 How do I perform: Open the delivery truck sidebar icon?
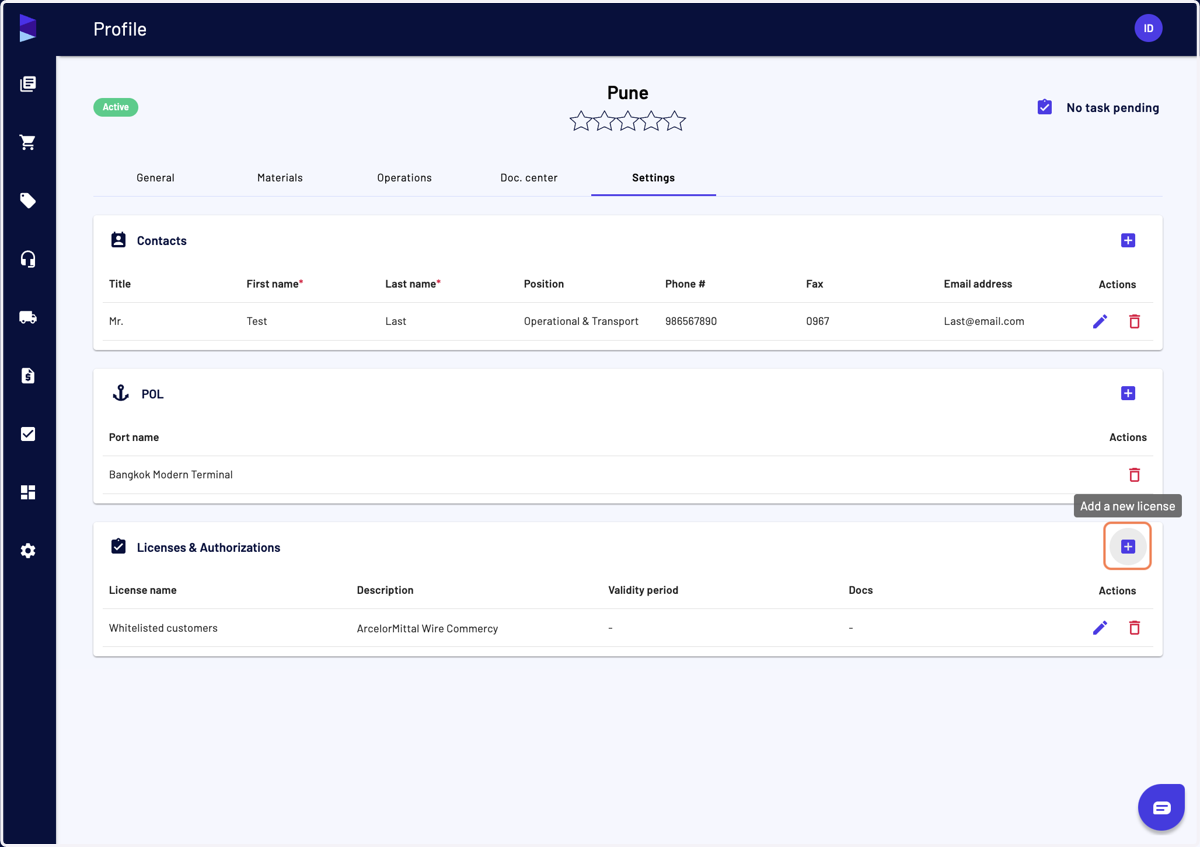(28, 317)
